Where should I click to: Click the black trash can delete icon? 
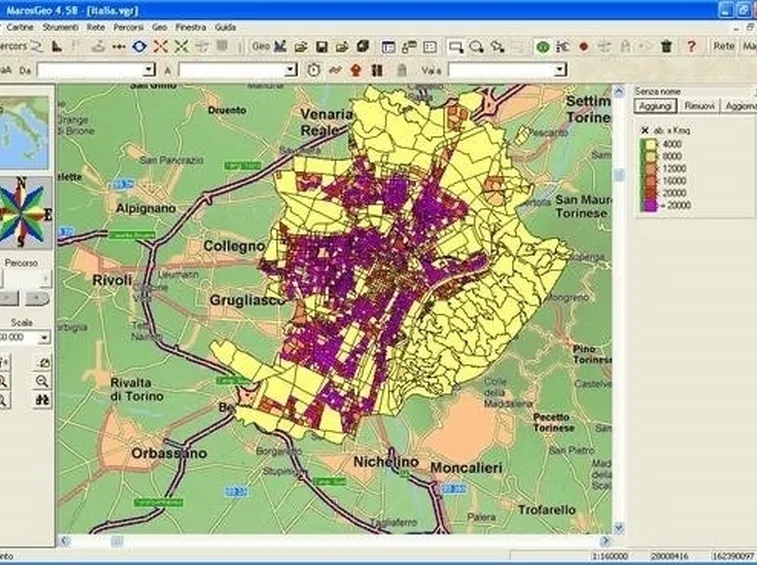click(x=667, y=46)
